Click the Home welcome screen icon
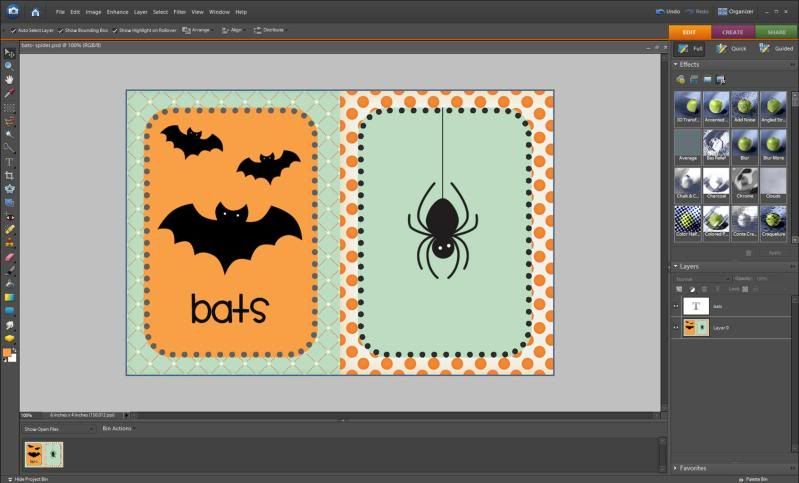This screenshot has height=483, width=799. click(35, 12)
